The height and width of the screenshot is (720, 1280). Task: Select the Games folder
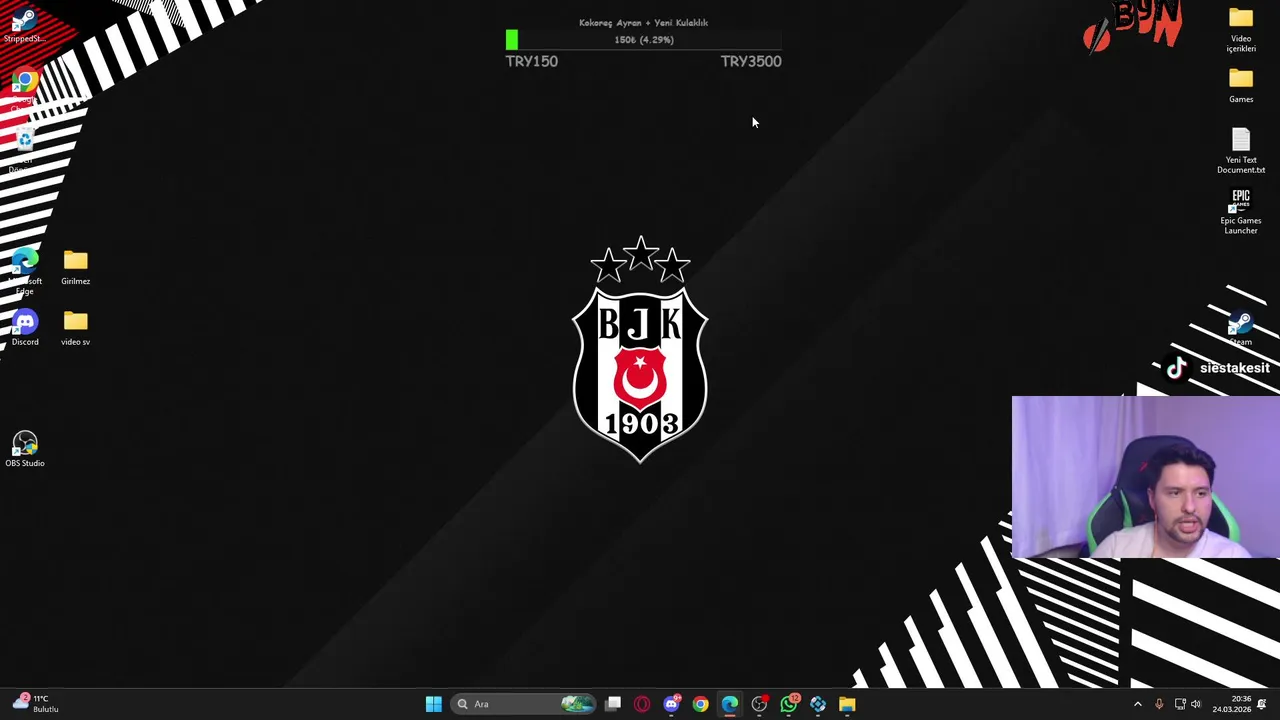tap(1241, 86)
